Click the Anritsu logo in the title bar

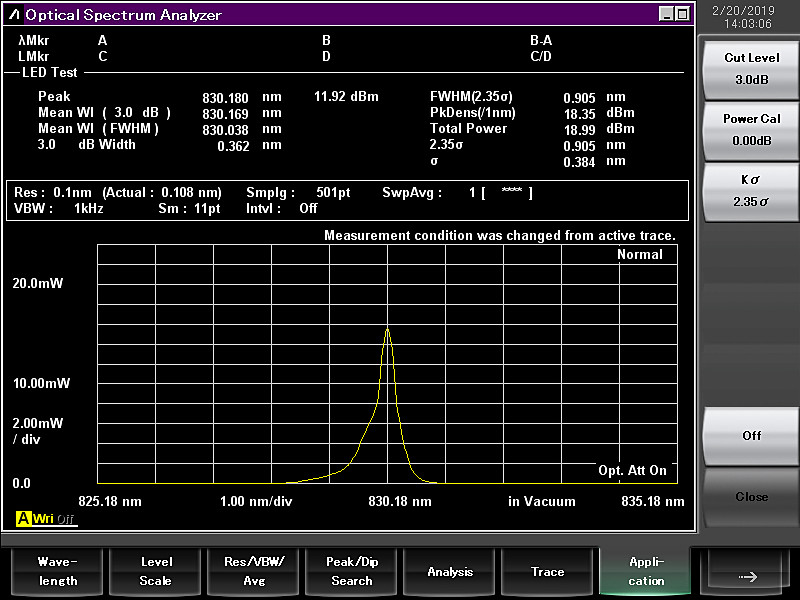pyautogui.click(x=14, y=14)
